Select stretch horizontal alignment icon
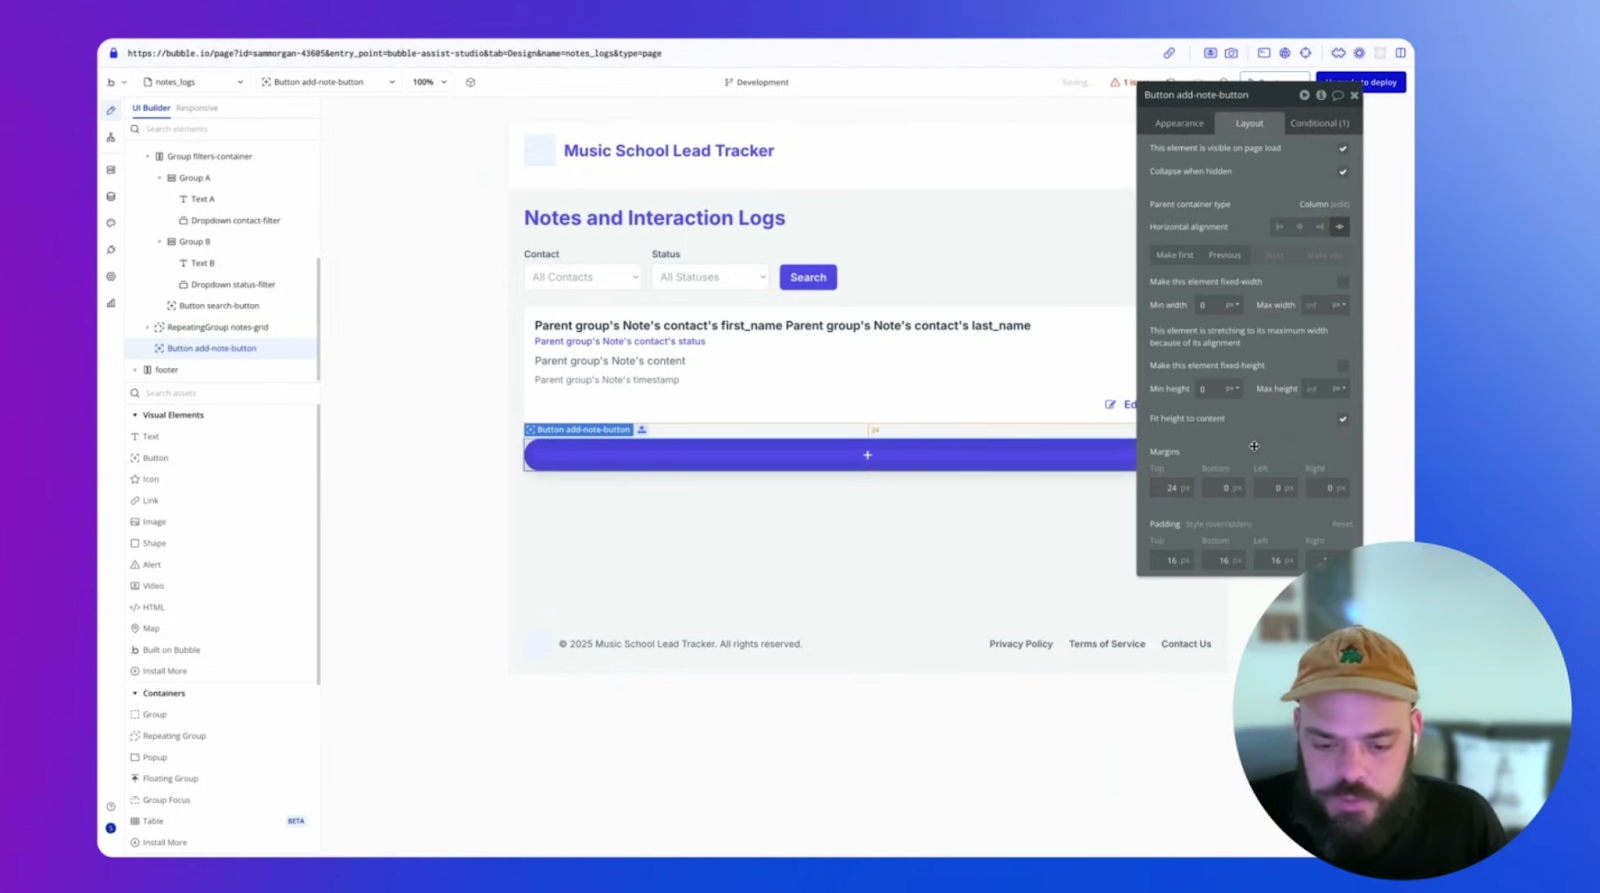This screenshot has width=1600, height=893. [x=1339, y=227]
